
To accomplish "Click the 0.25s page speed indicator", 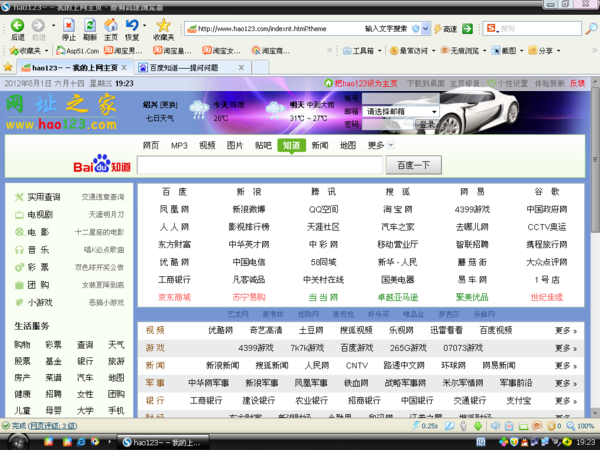I will click(x=425, y=426).
